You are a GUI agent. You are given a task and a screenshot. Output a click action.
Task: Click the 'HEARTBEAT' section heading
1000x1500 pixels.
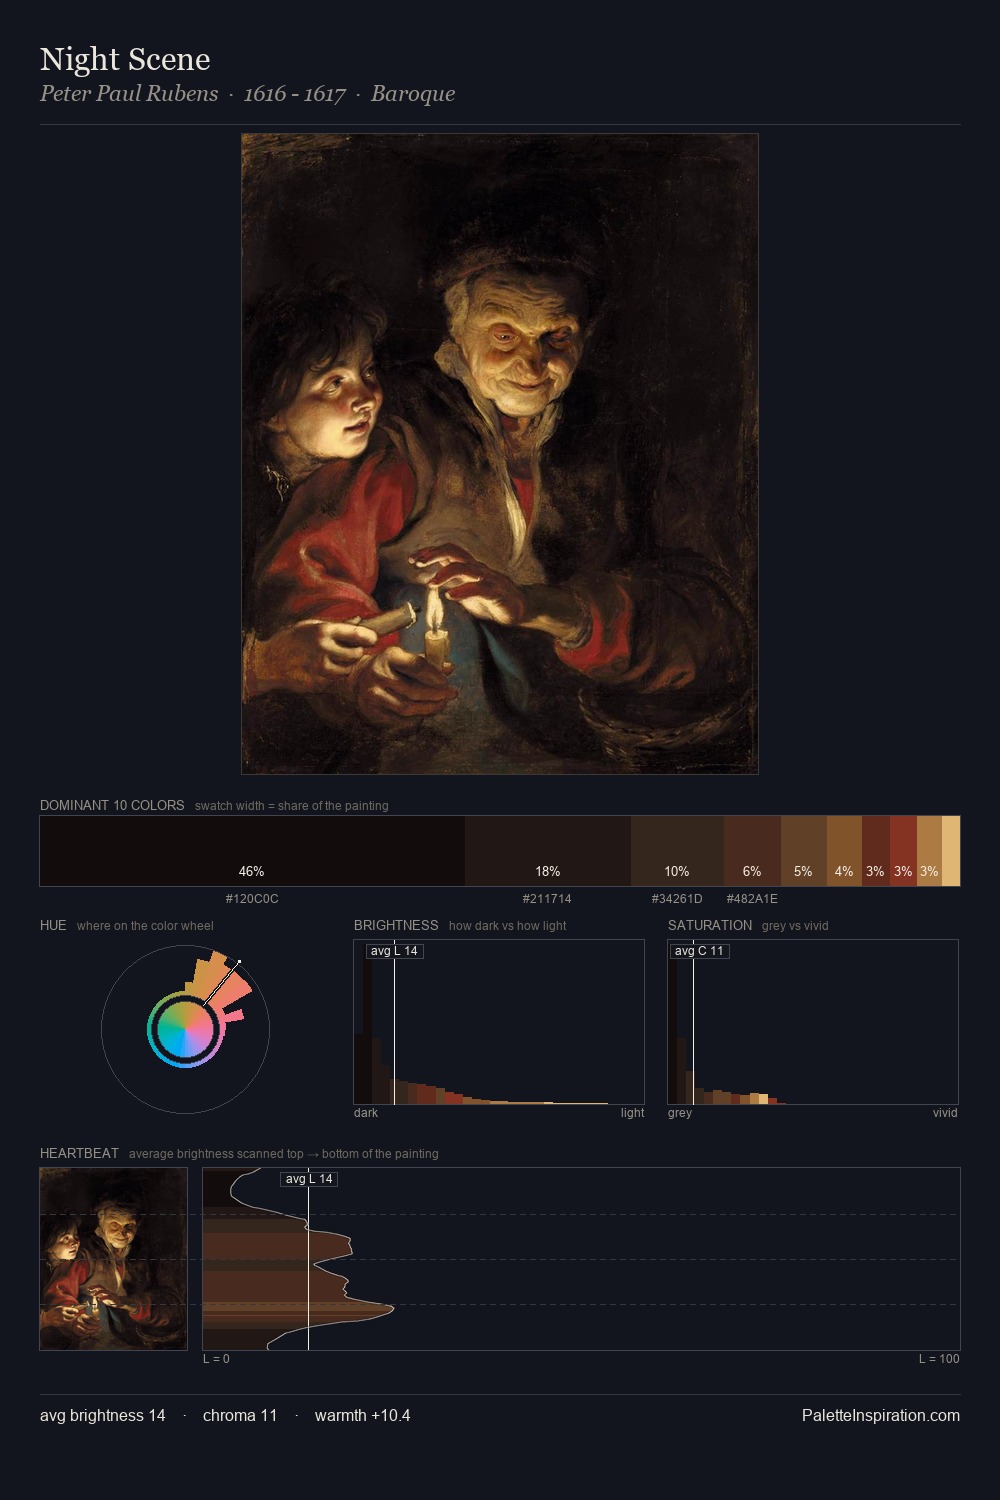79,1153
